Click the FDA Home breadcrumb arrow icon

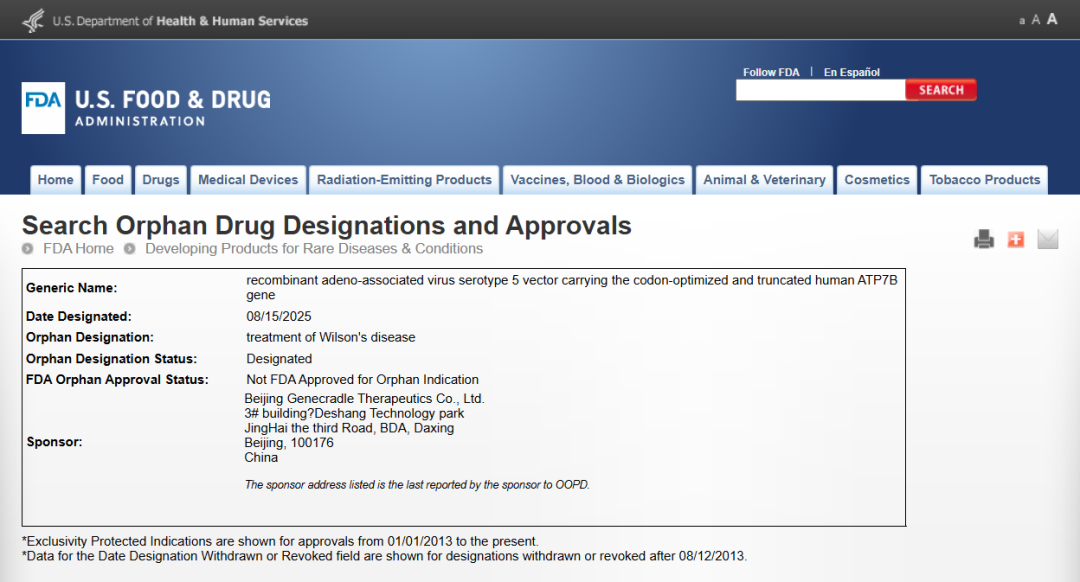[x=28, y=249]
